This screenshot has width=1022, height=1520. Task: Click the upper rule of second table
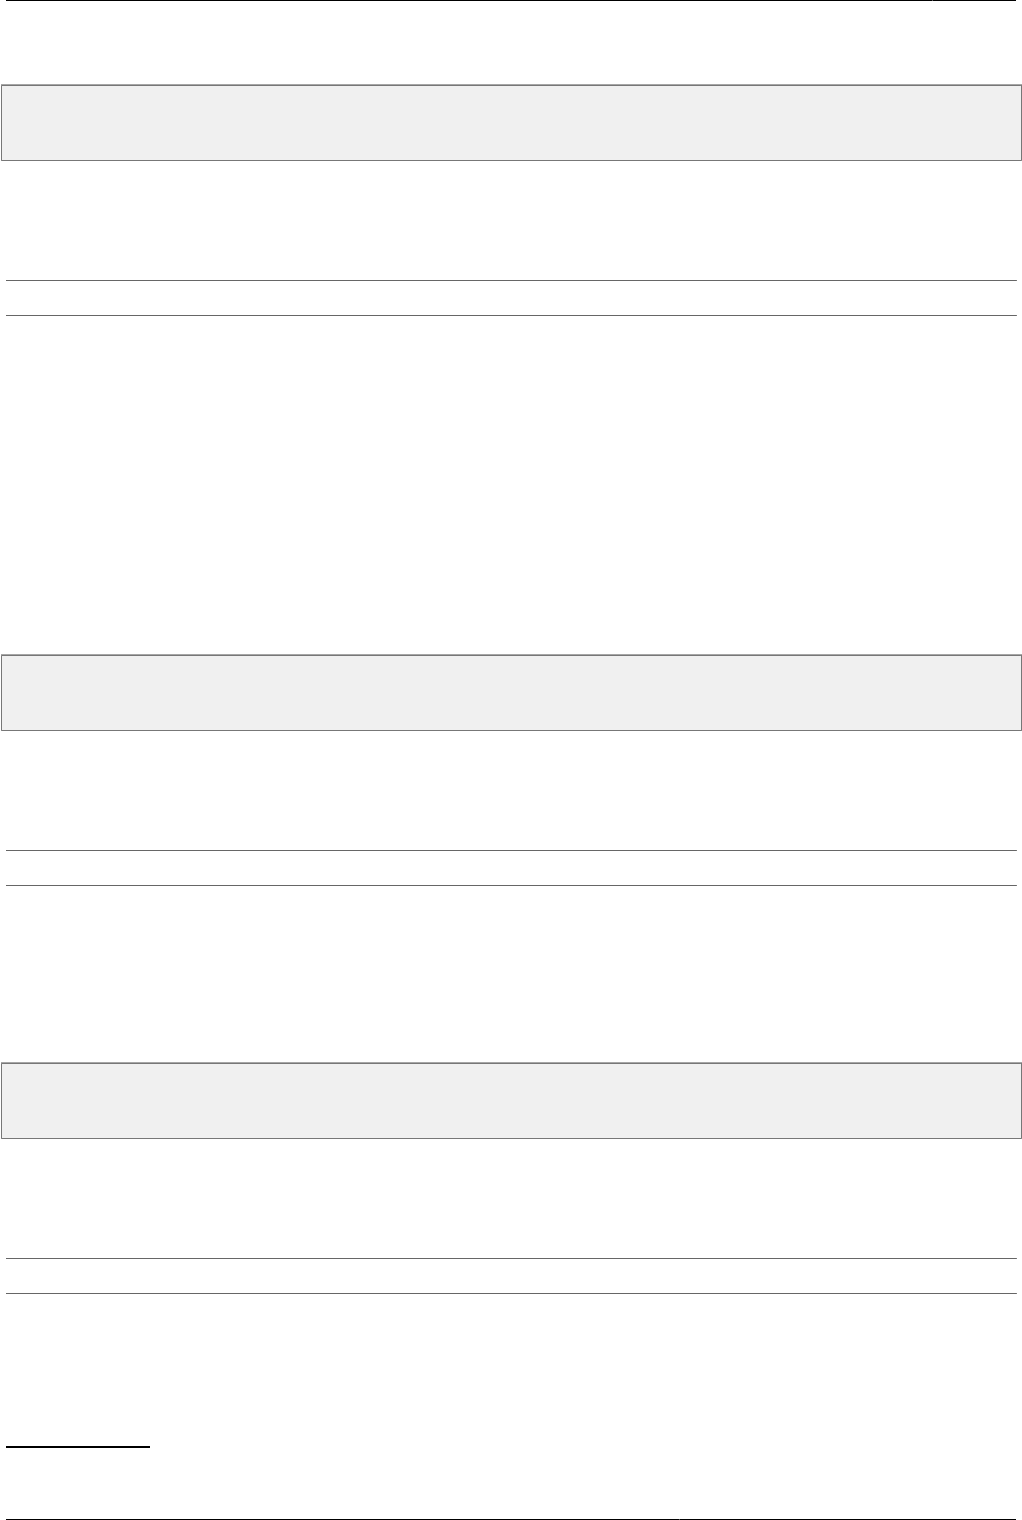(x=511, y=851)
